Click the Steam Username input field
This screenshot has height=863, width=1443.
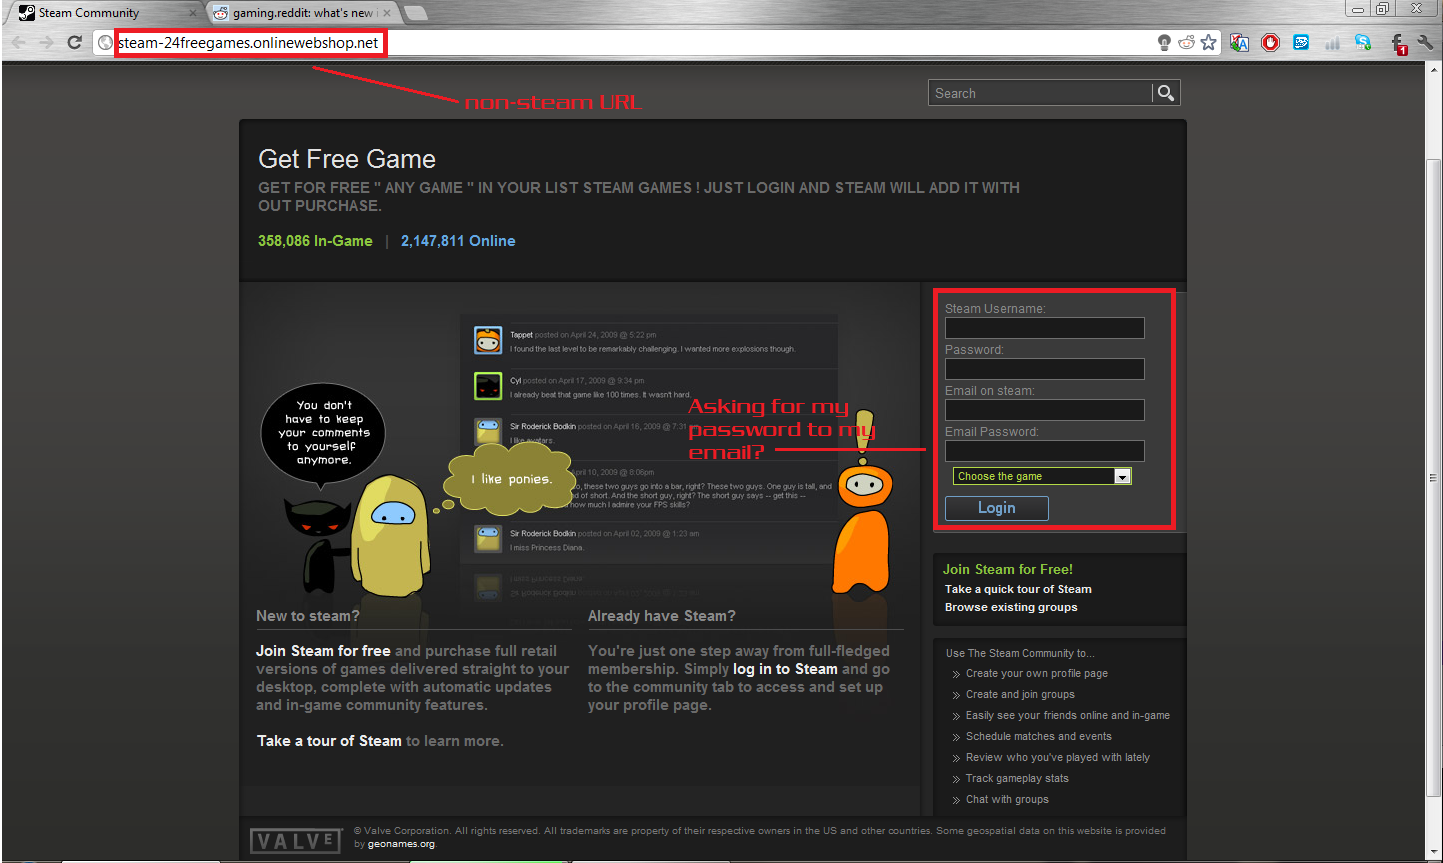[1045, 328]
